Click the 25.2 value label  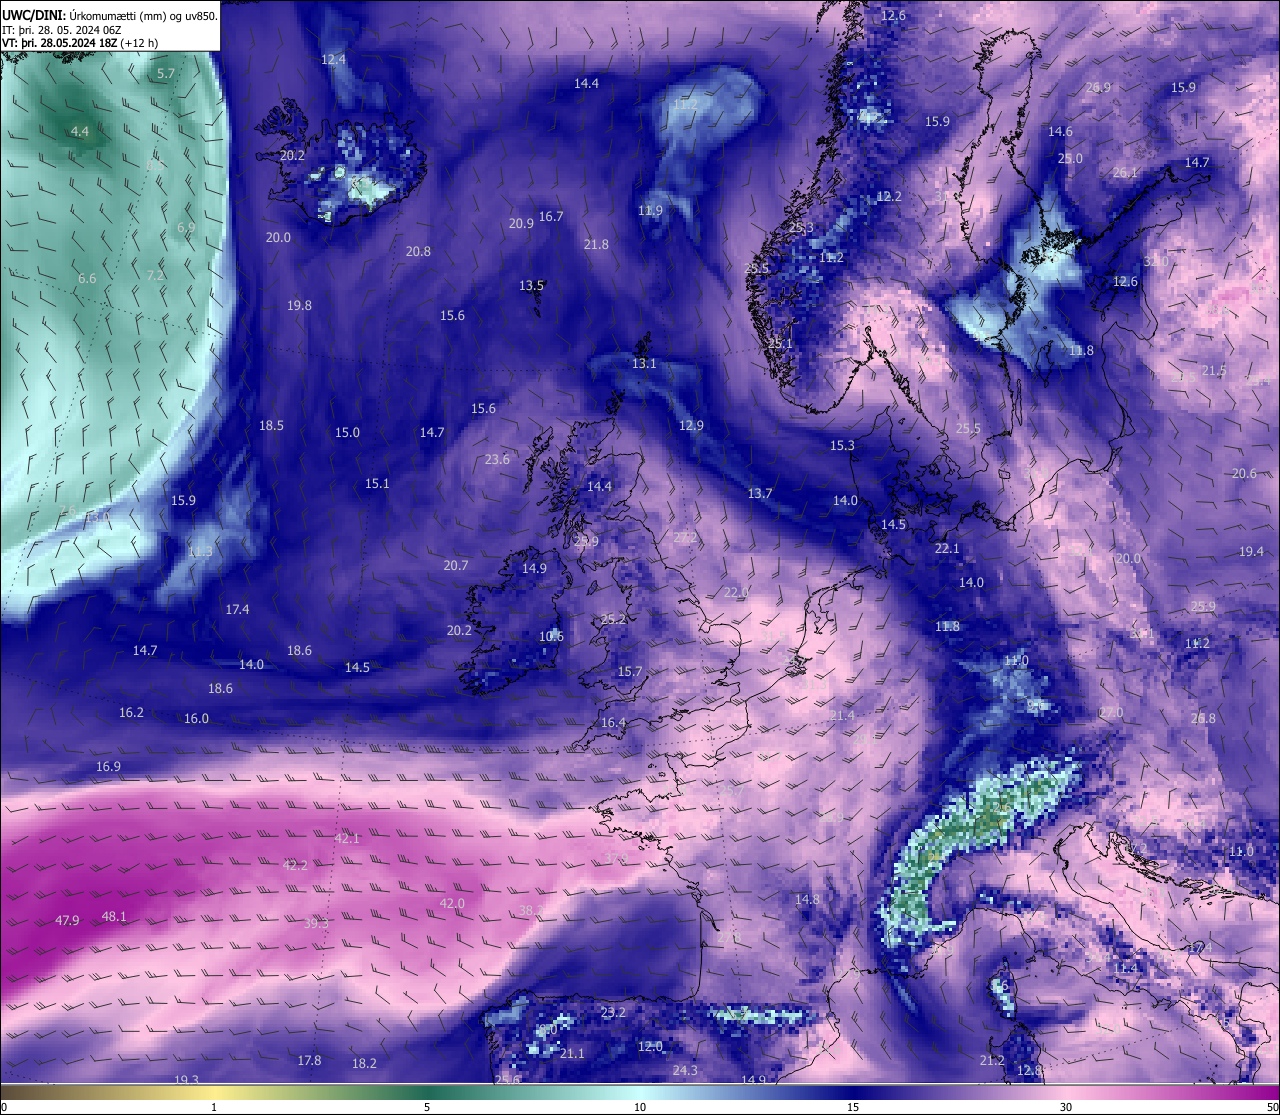click(613, 619)
